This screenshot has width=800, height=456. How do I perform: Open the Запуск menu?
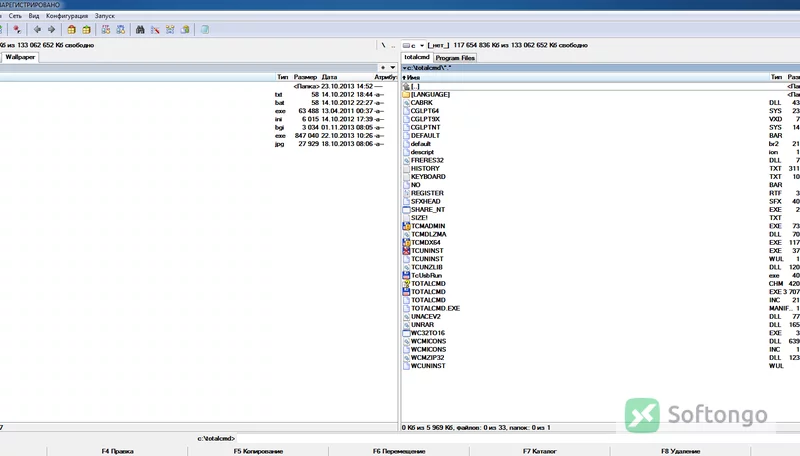pyautogui.click(x=105, y=16)
